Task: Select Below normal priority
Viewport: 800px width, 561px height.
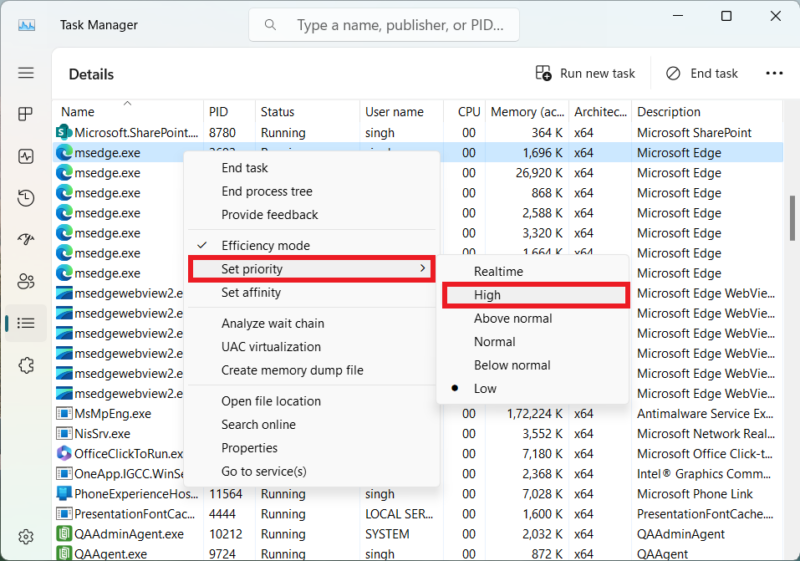Action: pyautogui.click(x=535, y=365)
